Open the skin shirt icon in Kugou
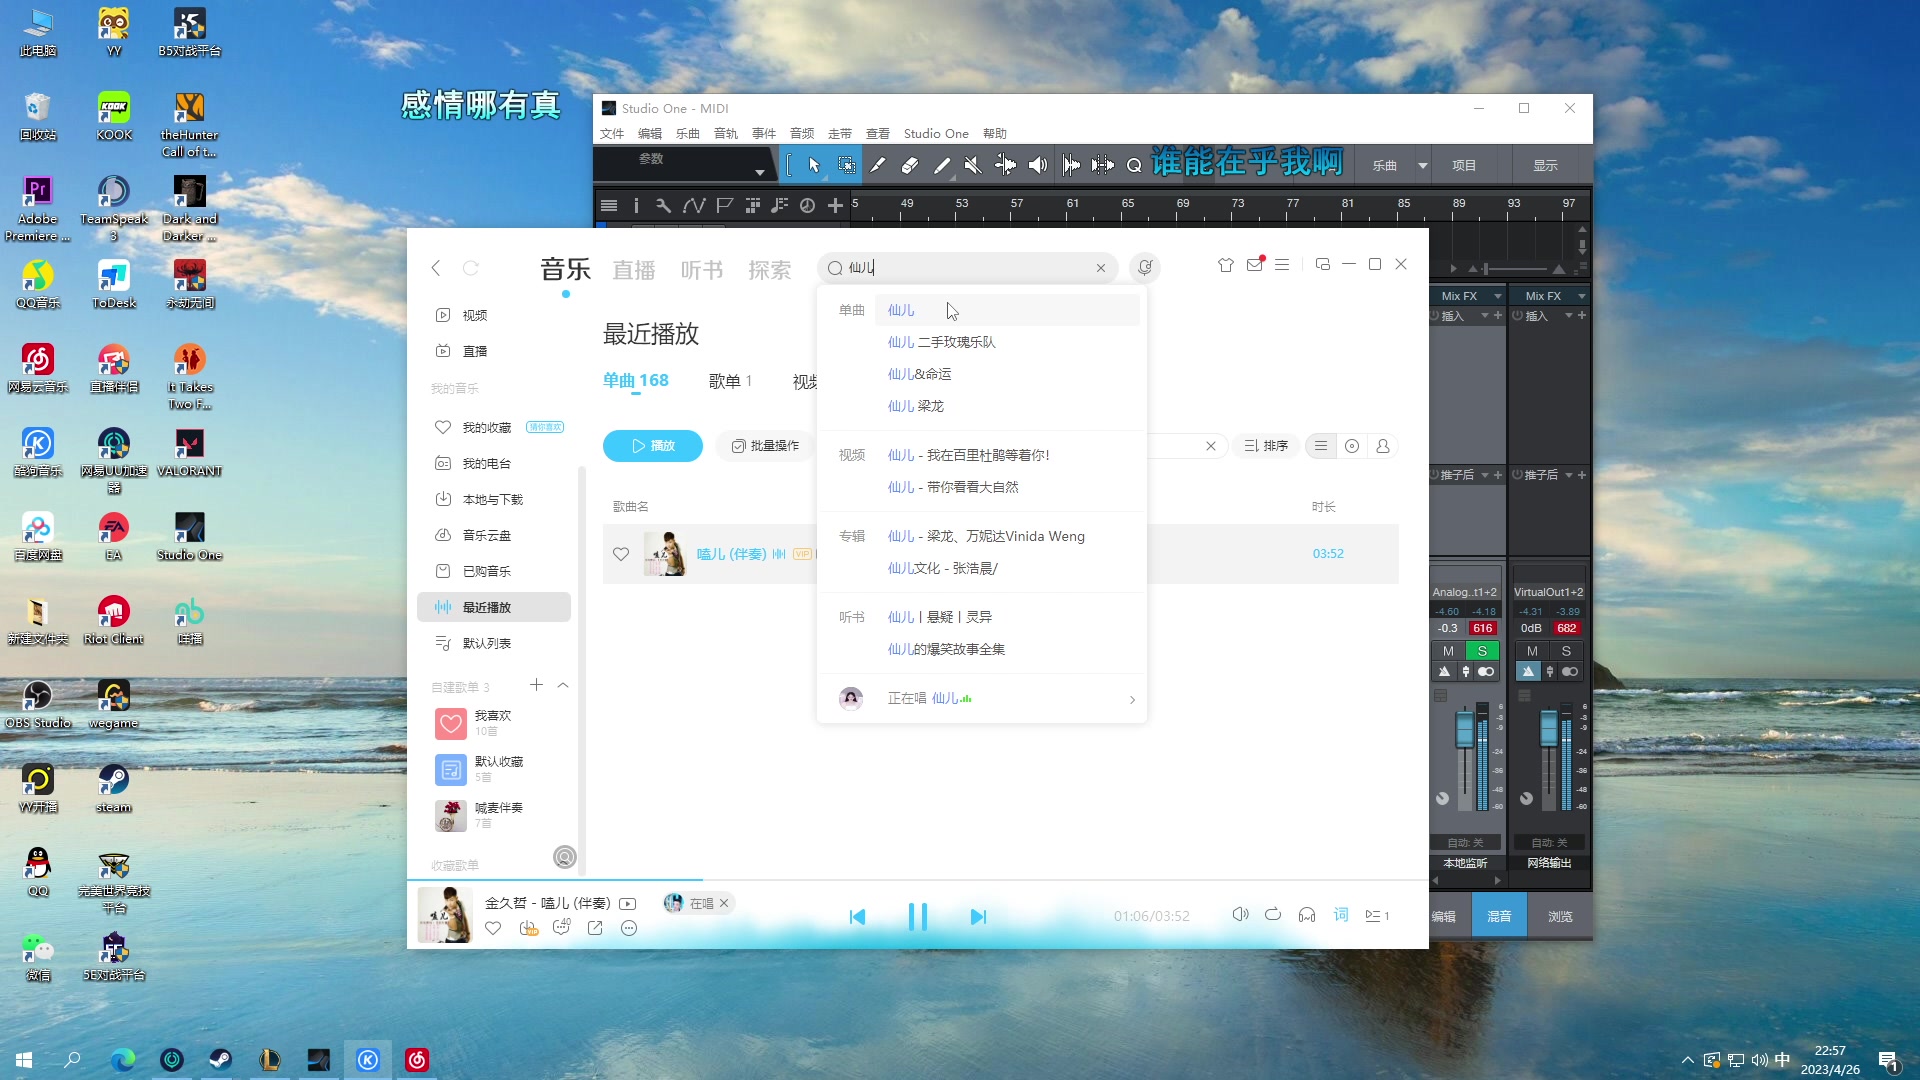This screenshot has height=1080, width=1920. pyautogui.click(x=1226, y=265)
